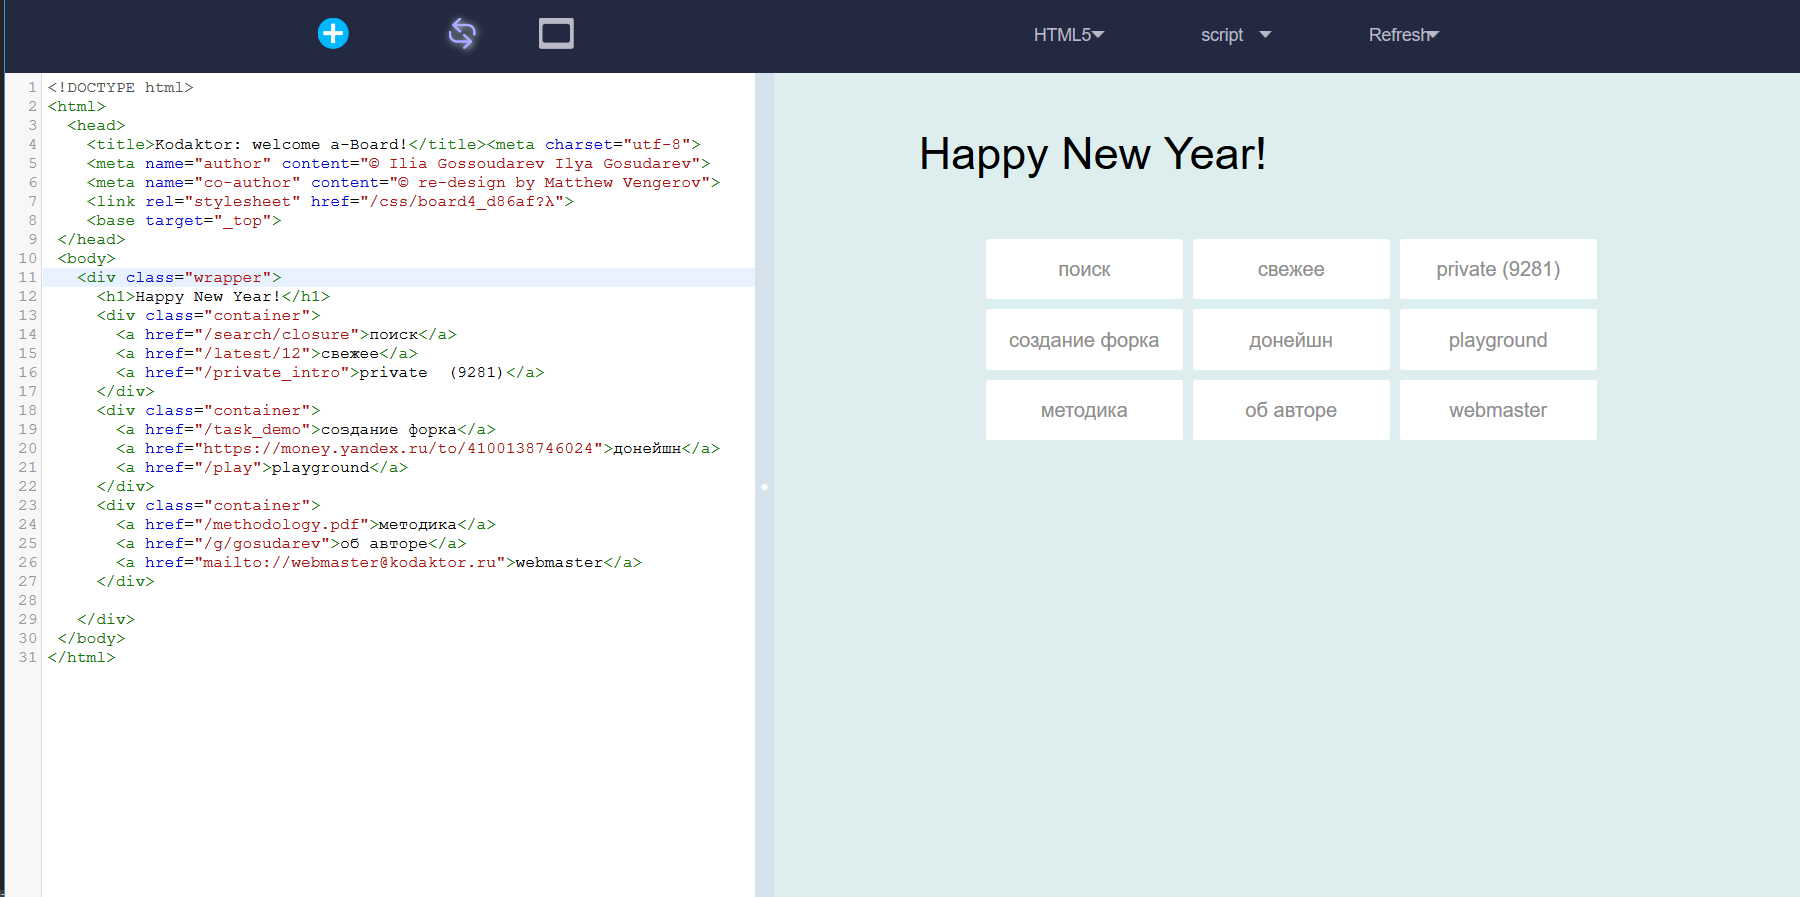Open the Refresh dropdown
The height and width of the screenshot is (897, 1800).
coord(1403,35)
